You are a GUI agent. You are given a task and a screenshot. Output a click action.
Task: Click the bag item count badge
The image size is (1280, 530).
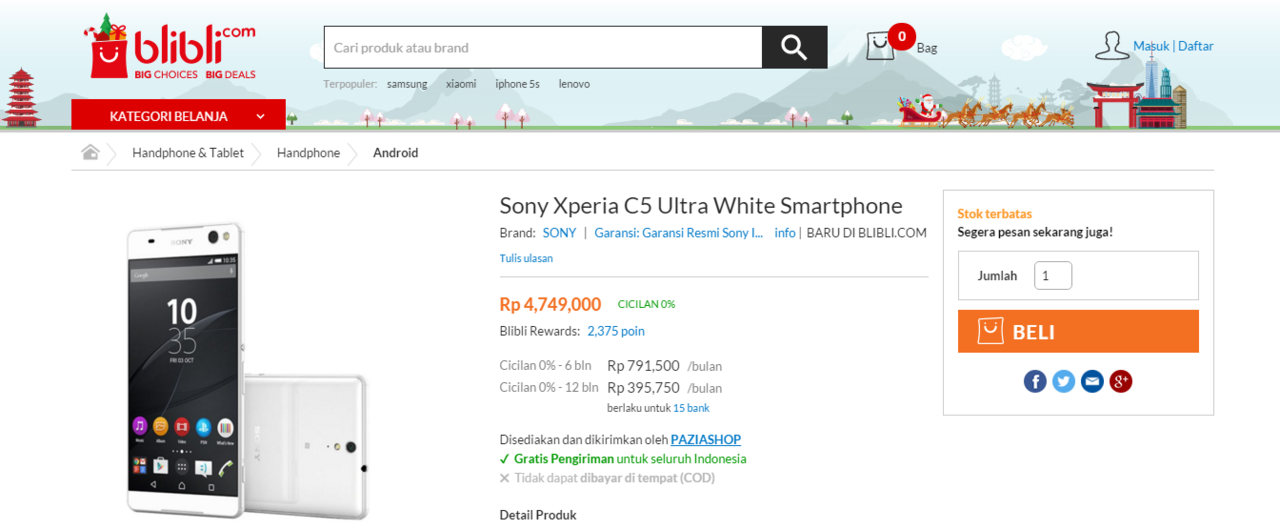click(x=901, y=37)
